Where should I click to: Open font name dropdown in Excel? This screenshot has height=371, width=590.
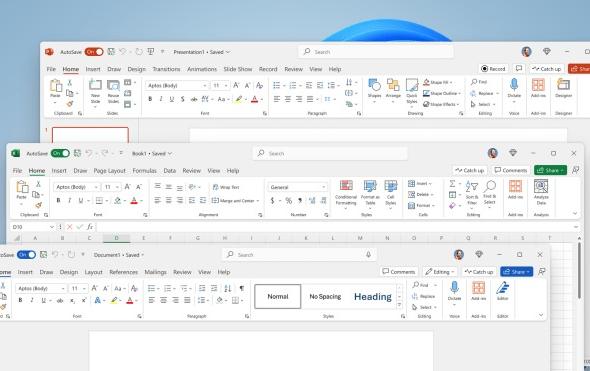pyautogui.click(x=96, y=187)
